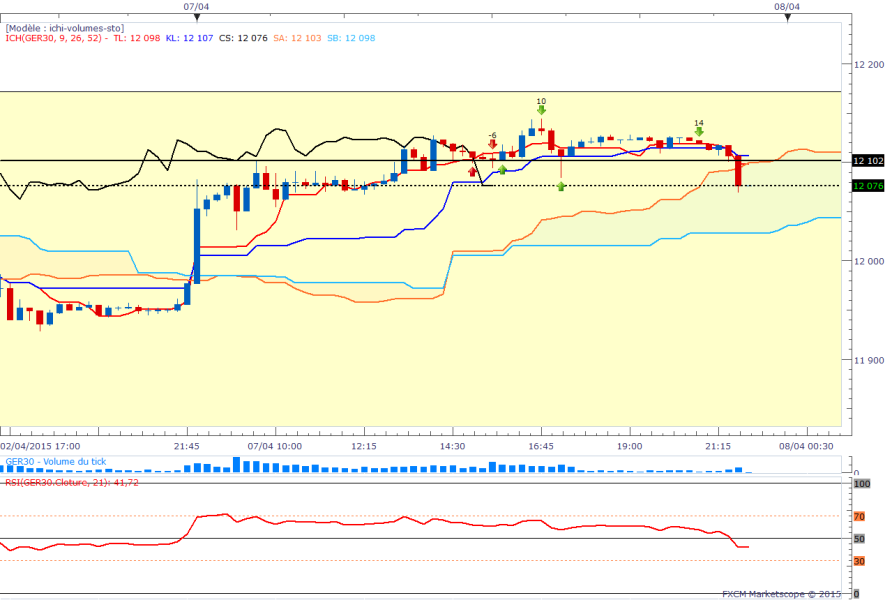The width and height of the screenshot is (892, 600).
Task: Click the tallest blue volume bar
Action: (237, 464)
